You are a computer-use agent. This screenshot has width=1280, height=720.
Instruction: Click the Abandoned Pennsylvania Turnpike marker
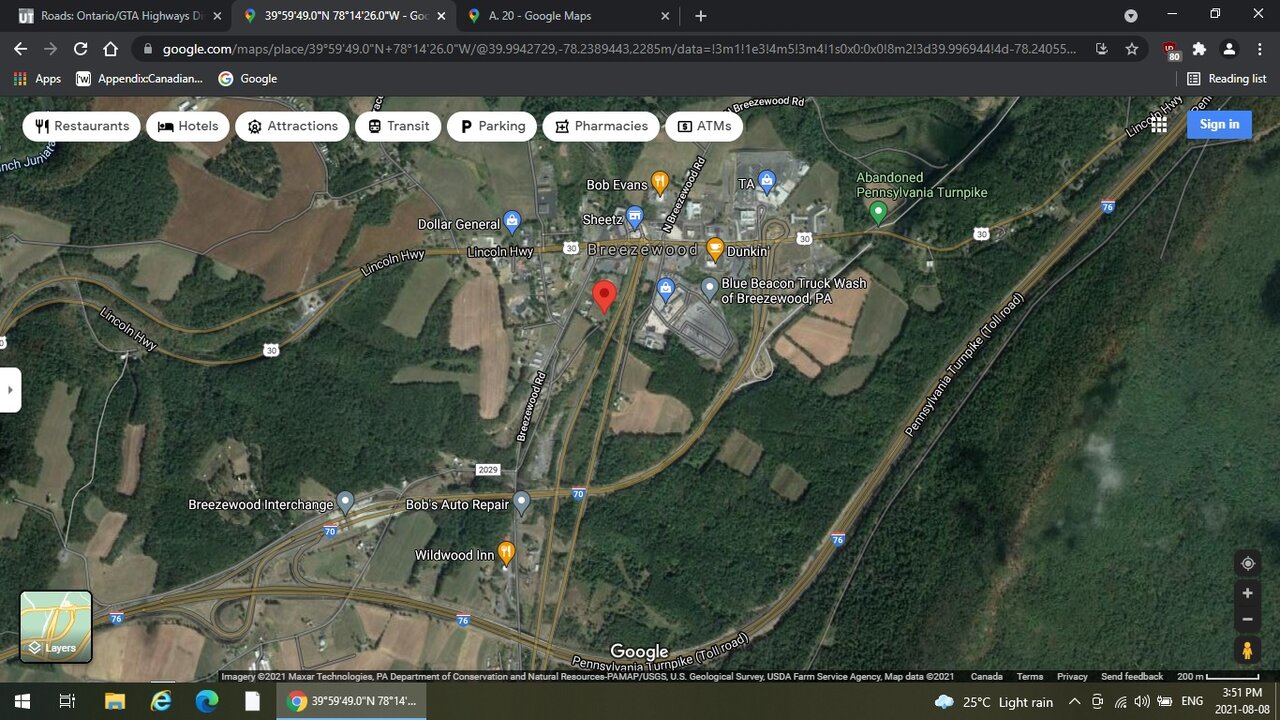point(878,212)
